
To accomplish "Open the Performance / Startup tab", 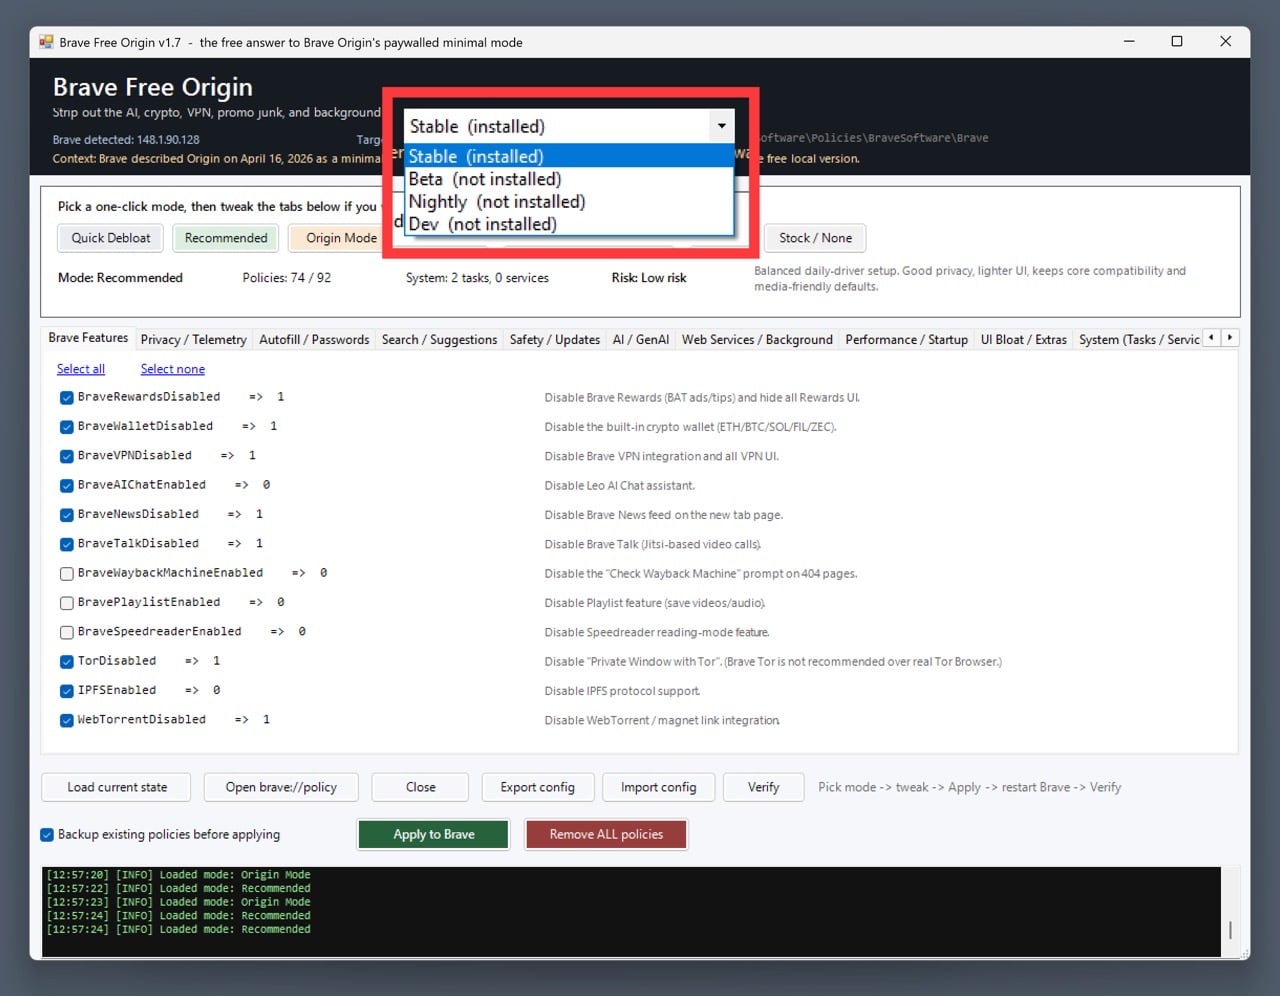I will click(x=906, y=340).
